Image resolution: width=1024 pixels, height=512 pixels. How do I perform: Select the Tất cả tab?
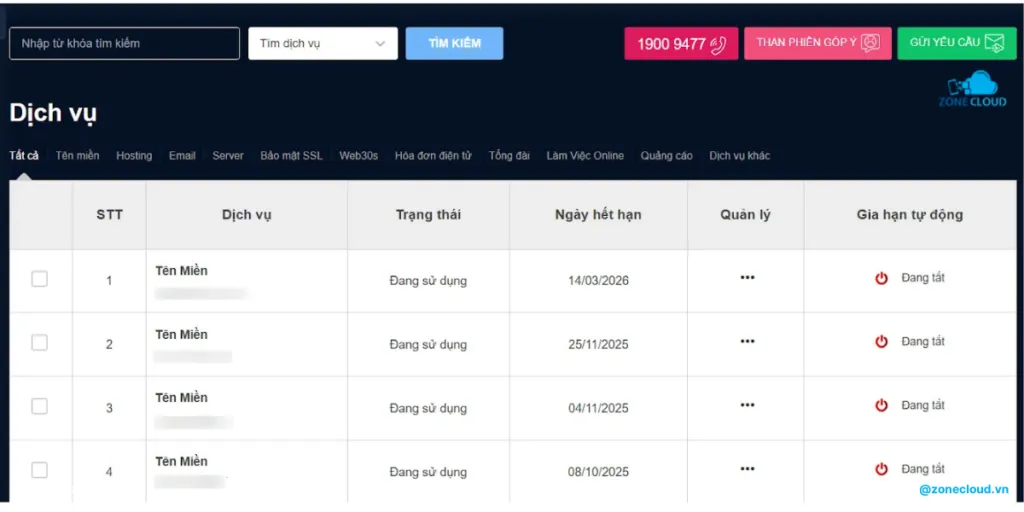coord(24,155)
